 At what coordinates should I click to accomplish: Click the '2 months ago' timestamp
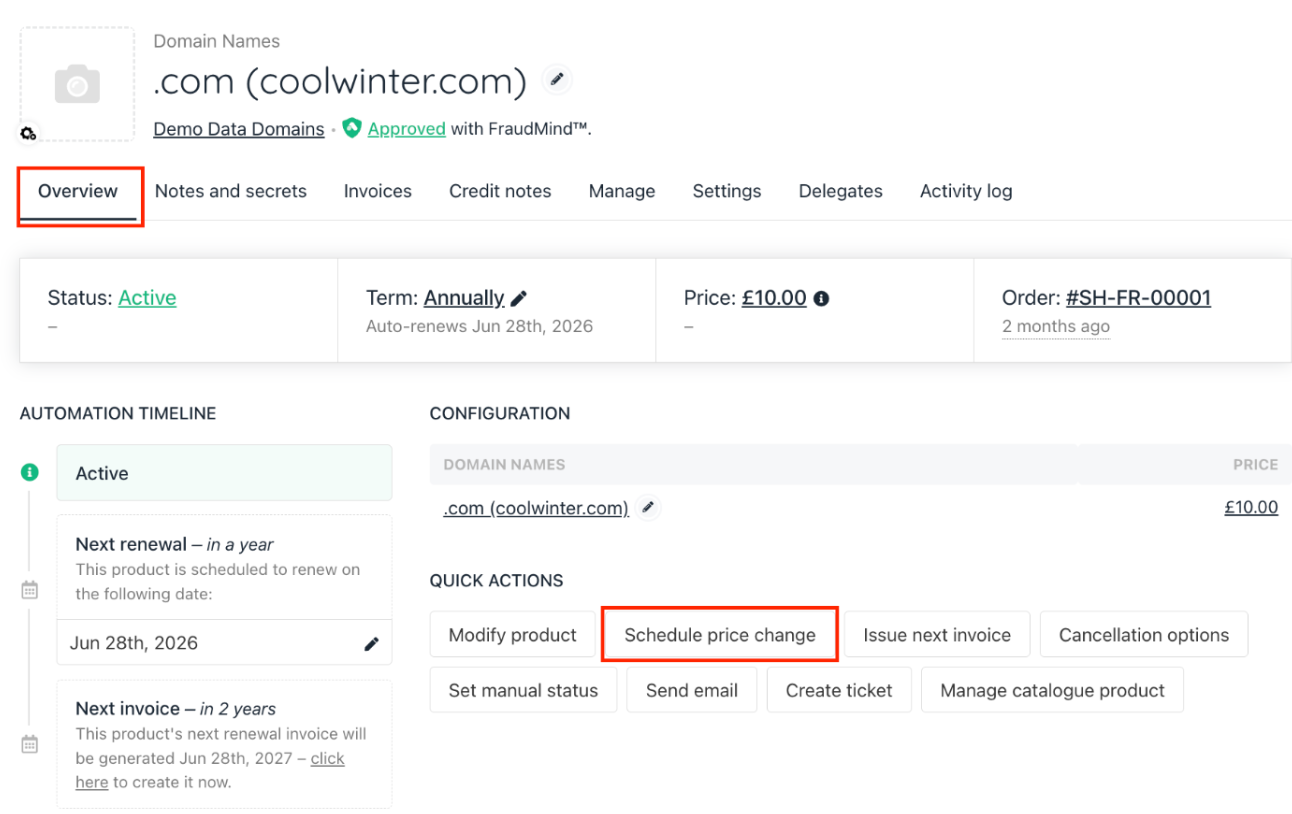pos(1056,326)
